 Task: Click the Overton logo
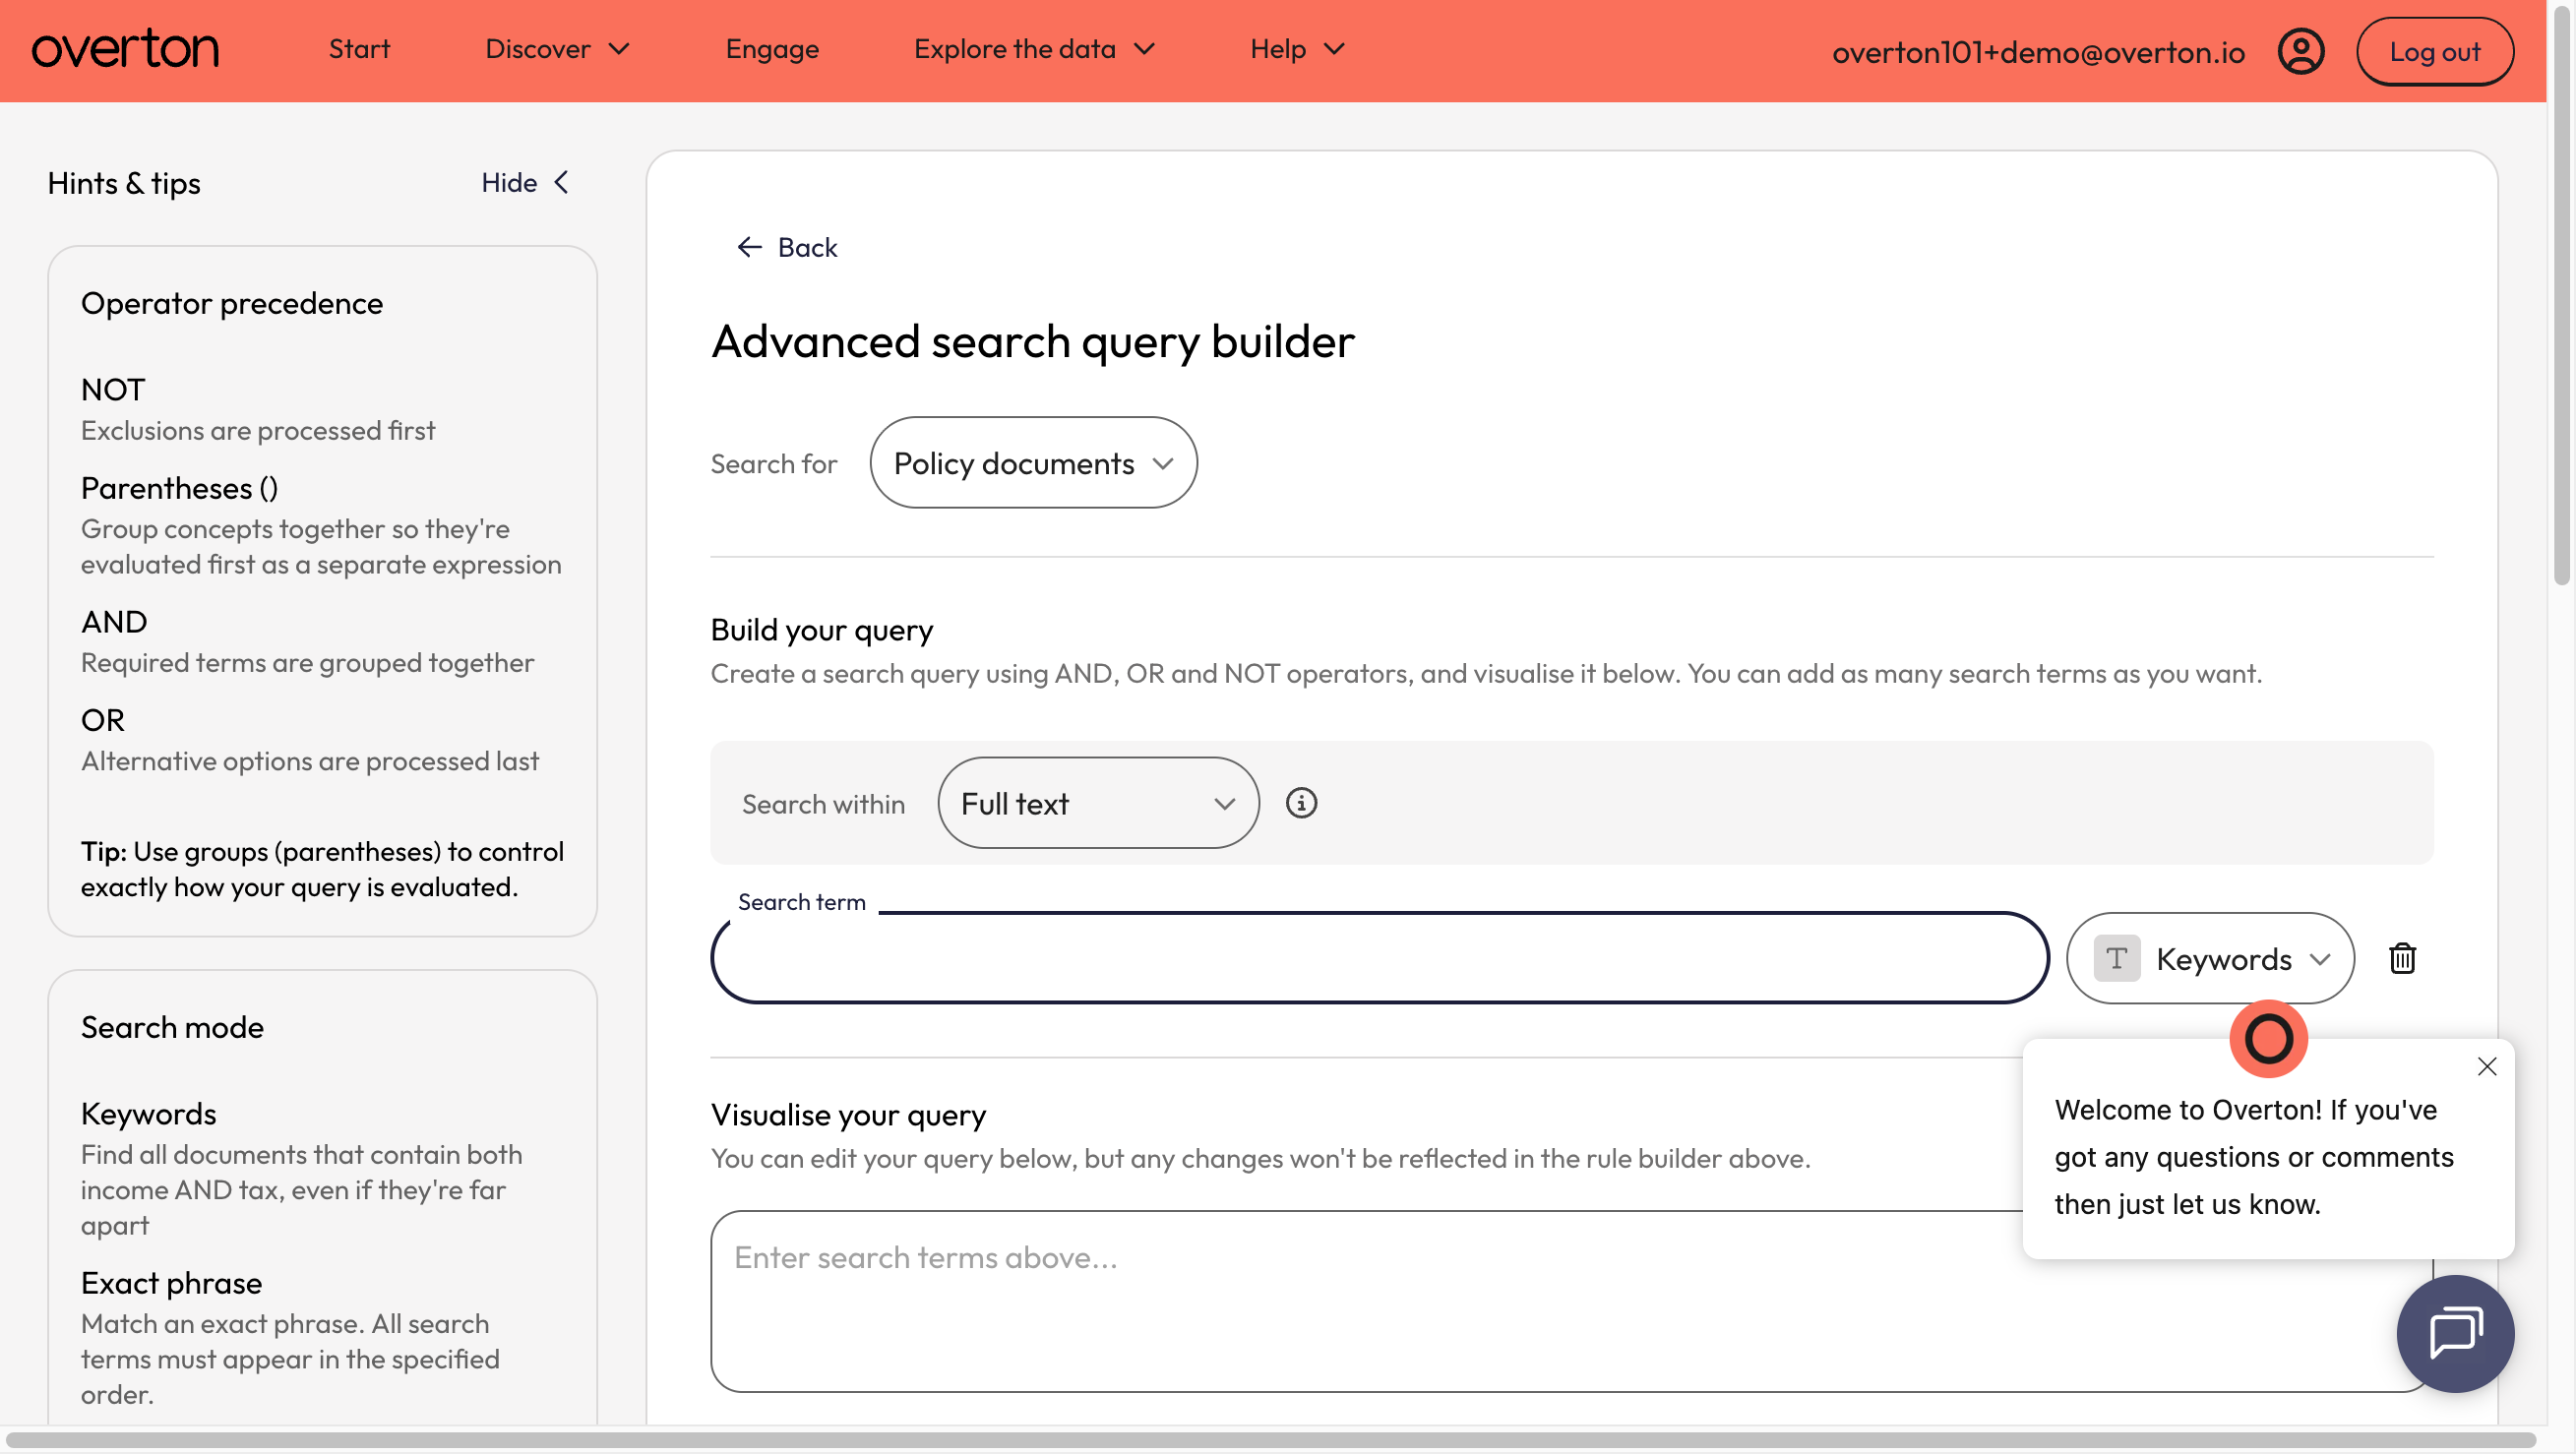click(x=125, y=49)
